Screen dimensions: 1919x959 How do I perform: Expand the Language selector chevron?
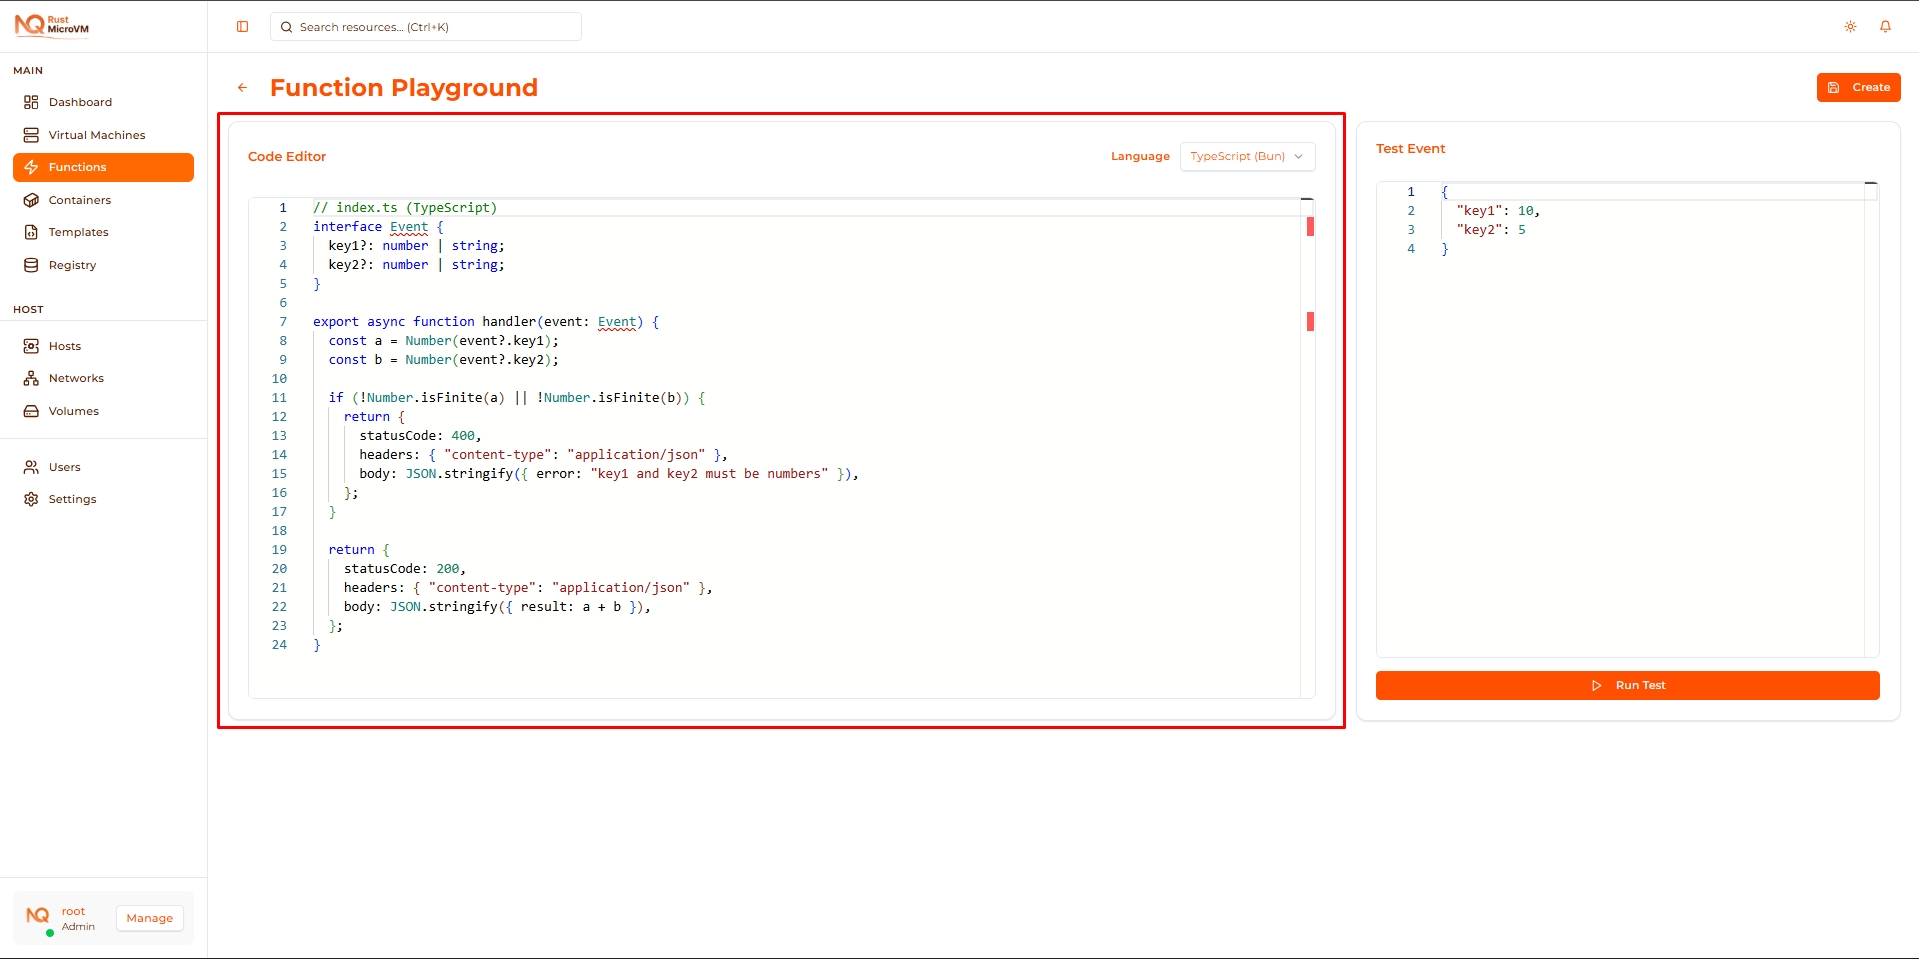click(x=1297, y=157)
